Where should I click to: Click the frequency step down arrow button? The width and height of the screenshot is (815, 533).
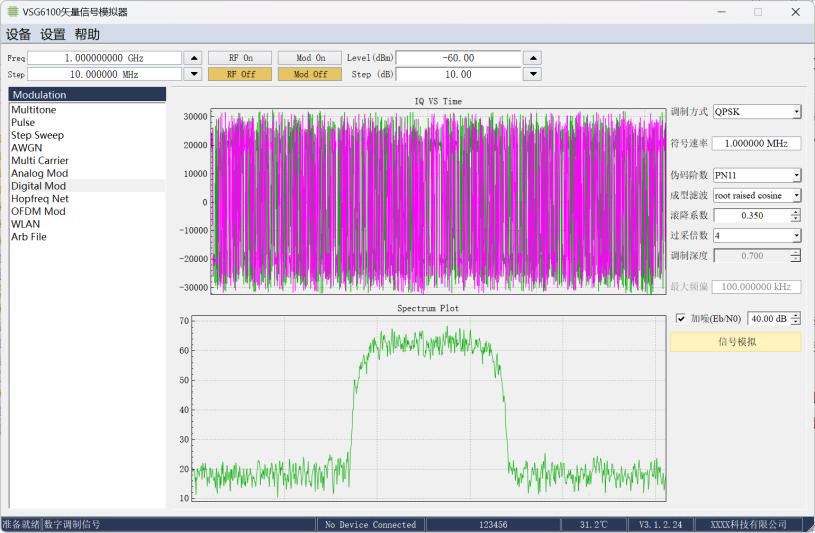tap(194, 74)
